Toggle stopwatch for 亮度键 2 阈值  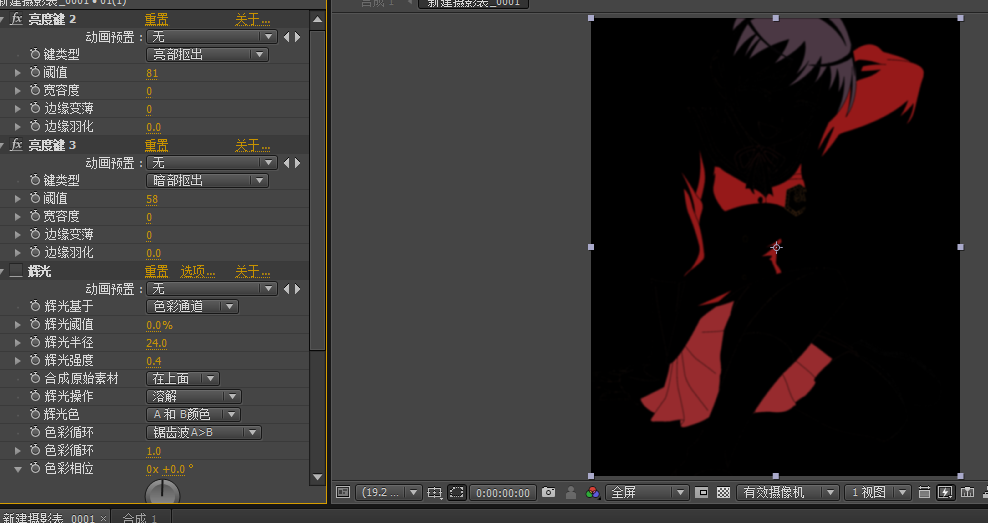click(x=35, y=73)
